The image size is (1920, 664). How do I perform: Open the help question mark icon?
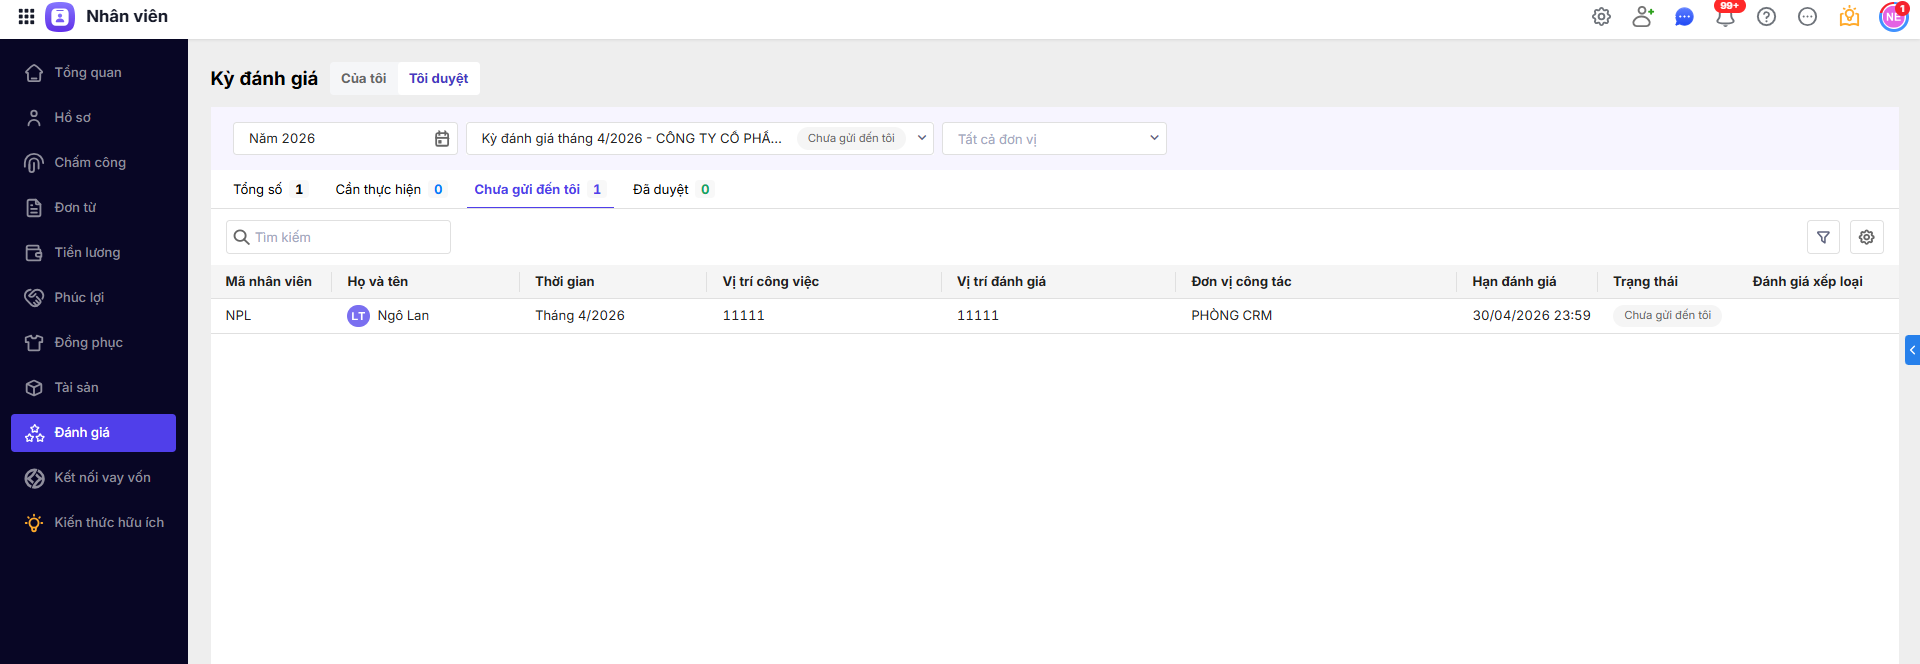(1767, 17)
